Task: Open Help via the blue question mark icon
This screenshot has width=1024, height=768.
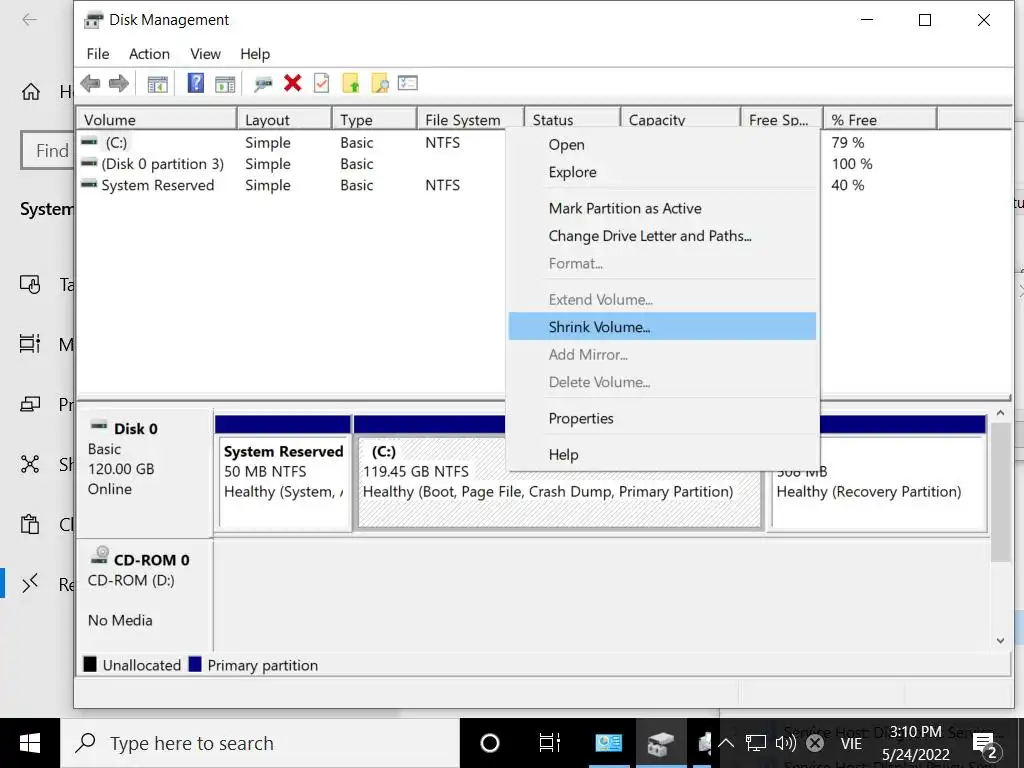Action: pos(195,84)
